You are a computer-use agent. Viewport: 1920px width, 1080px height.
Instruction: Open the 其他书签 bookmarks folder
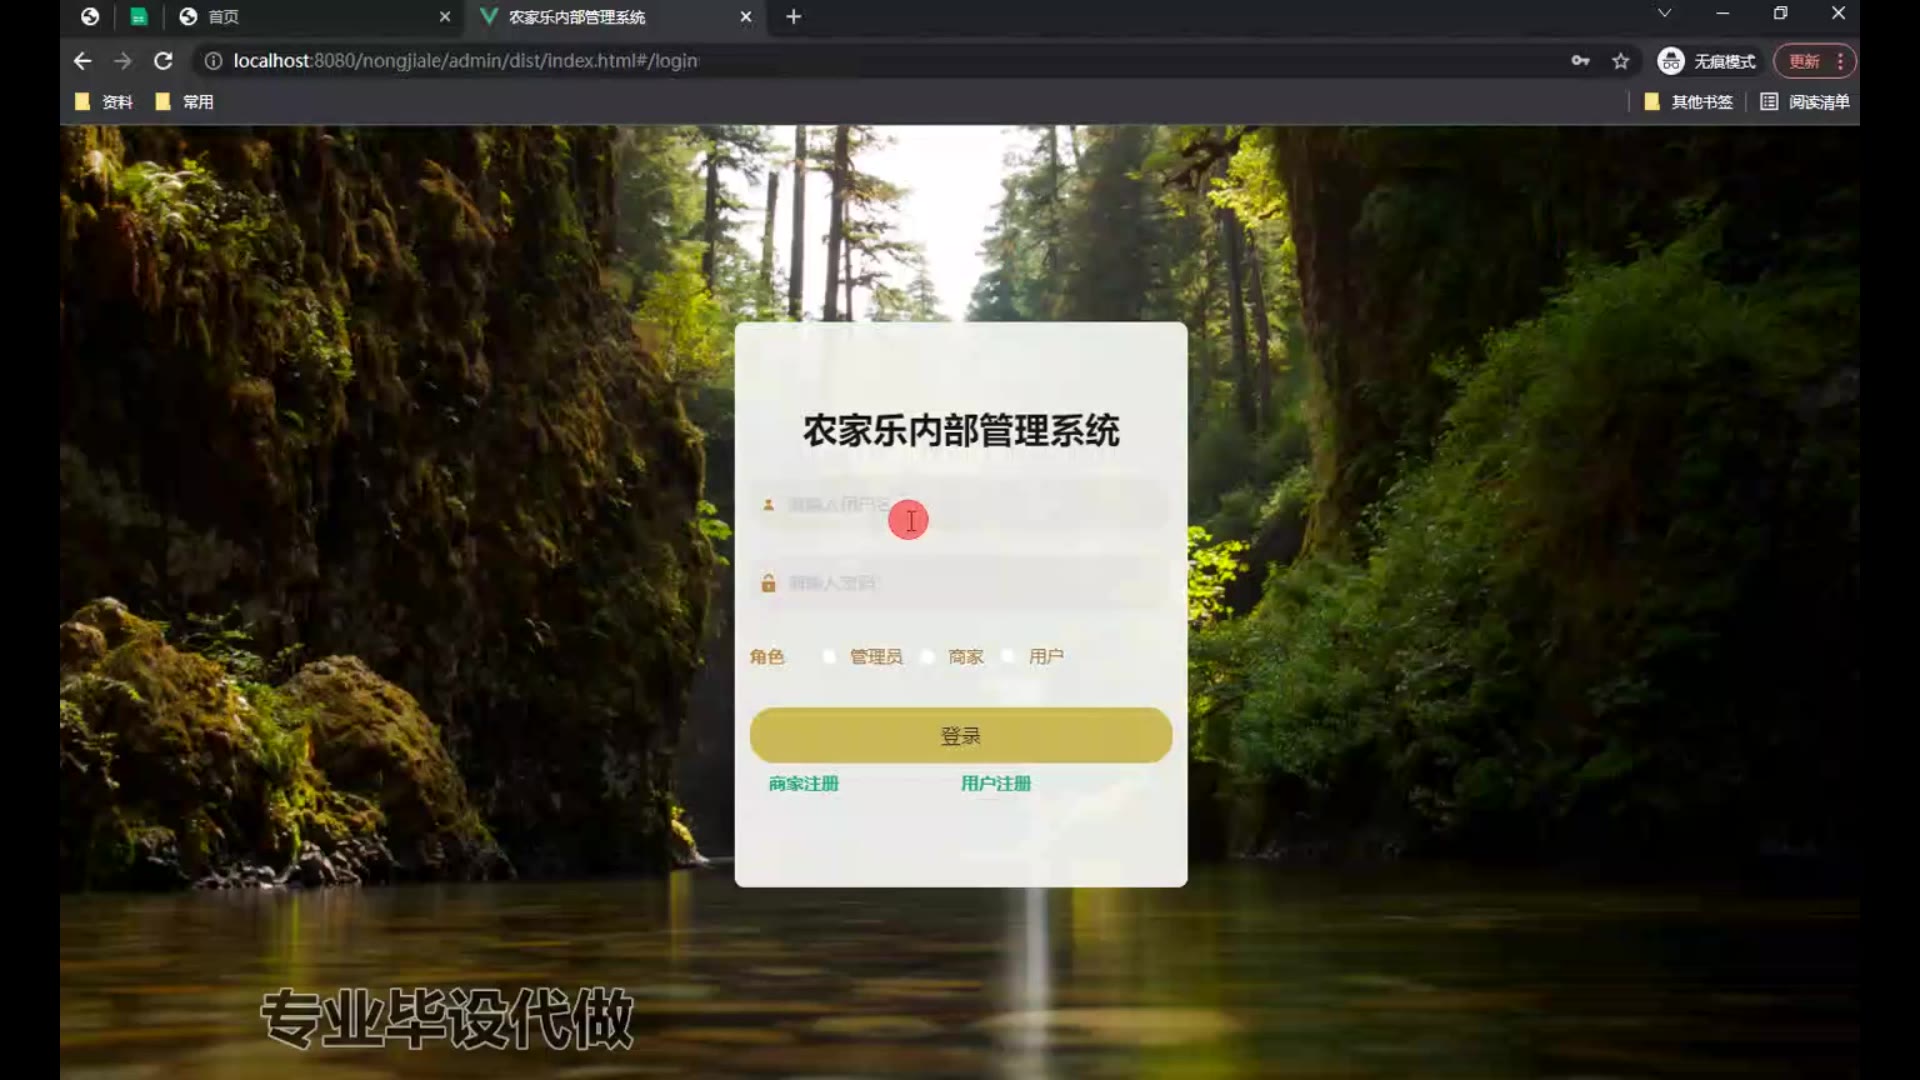tap(1690, 102)
